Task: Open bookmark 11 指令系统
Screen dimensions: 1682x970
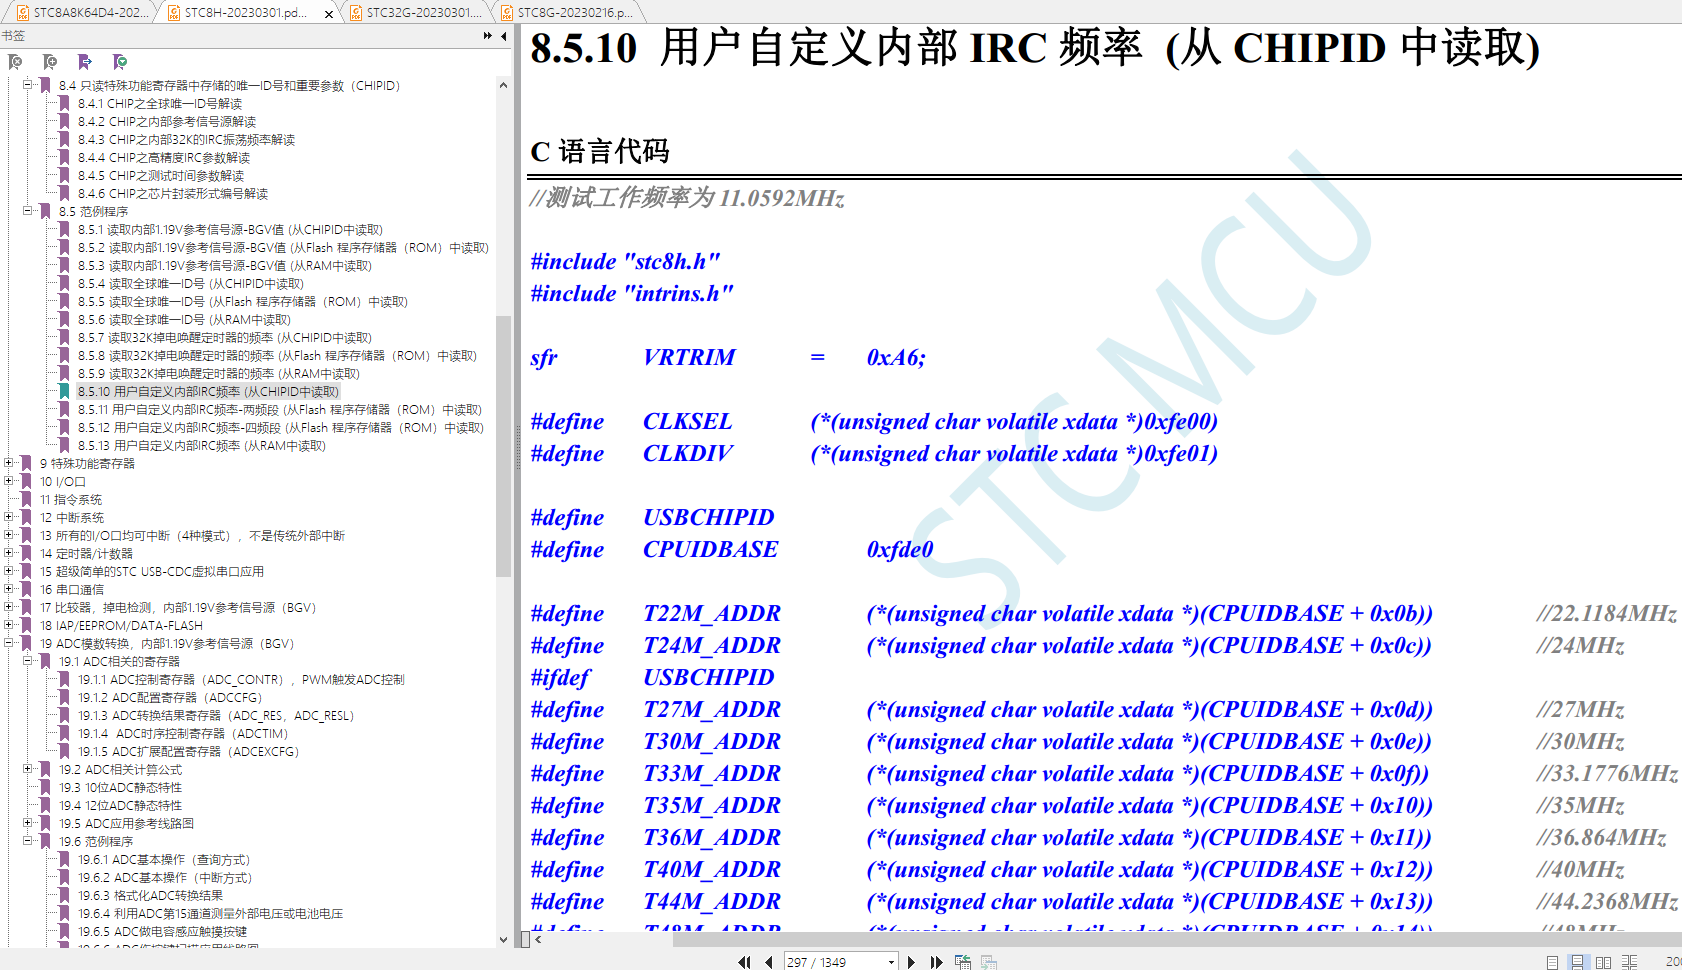Action: (x=71, y=500)
